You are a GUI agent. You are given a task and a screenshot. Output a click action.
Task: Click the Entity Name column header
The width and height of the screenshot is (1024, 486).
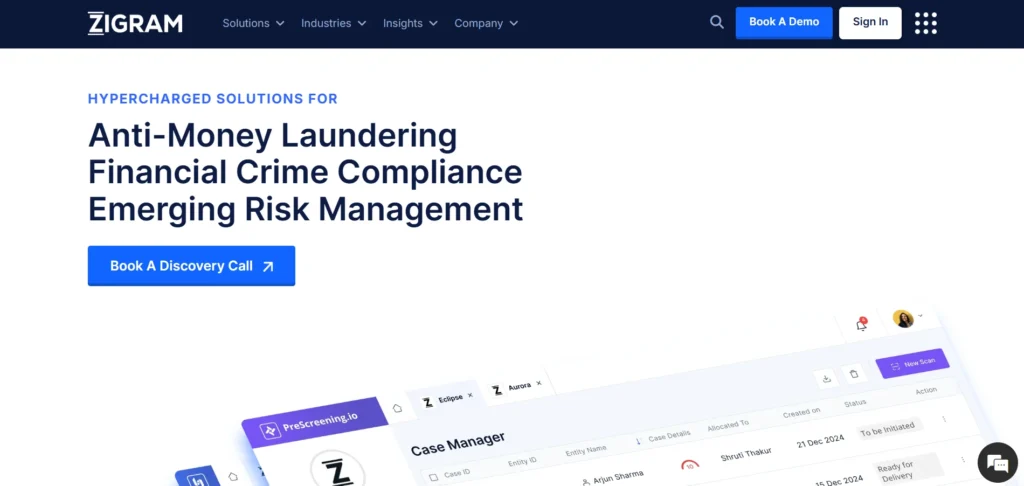[585, 451]
